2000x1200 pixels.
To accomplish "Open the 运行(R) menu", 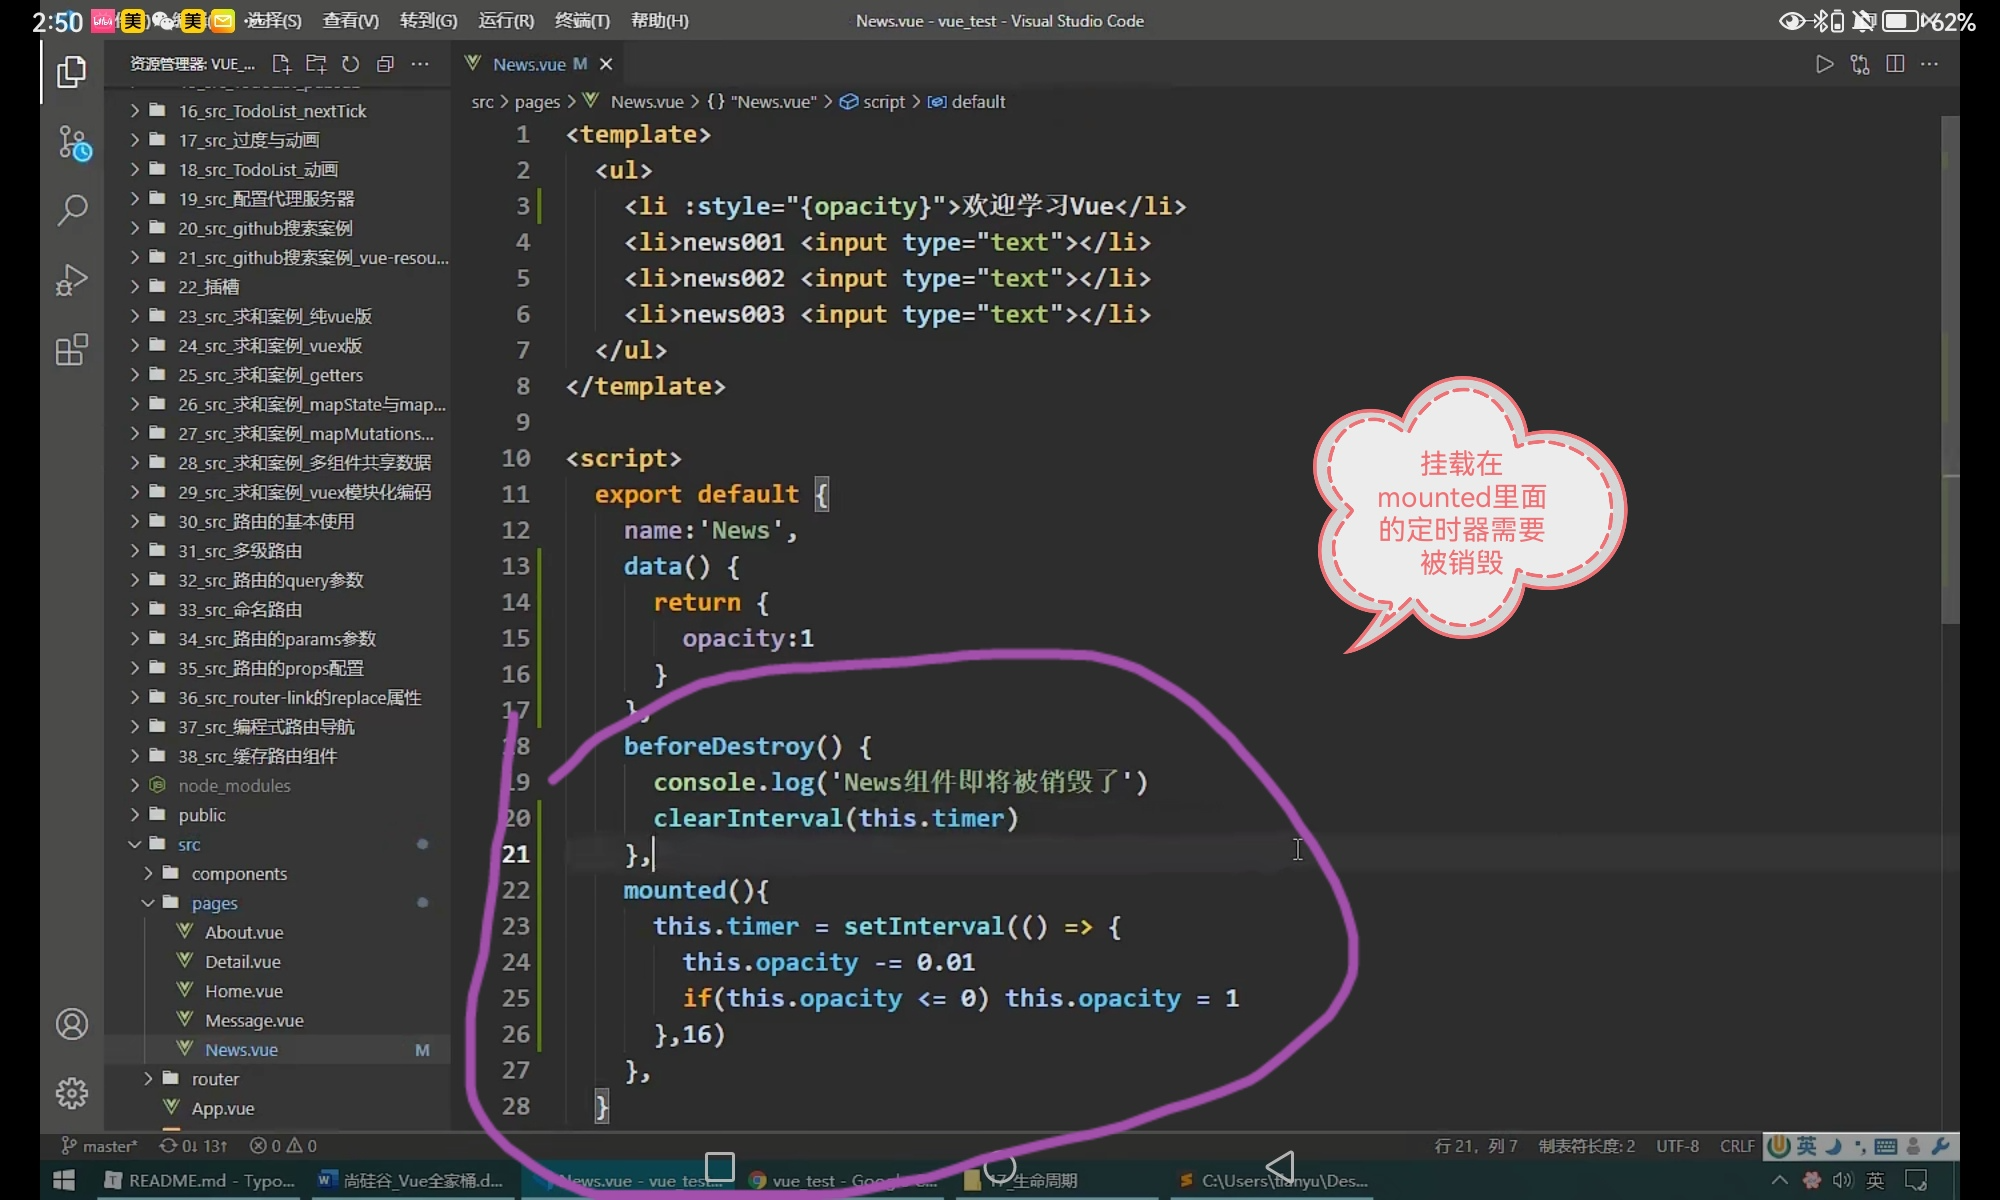I will coord(506,21).
